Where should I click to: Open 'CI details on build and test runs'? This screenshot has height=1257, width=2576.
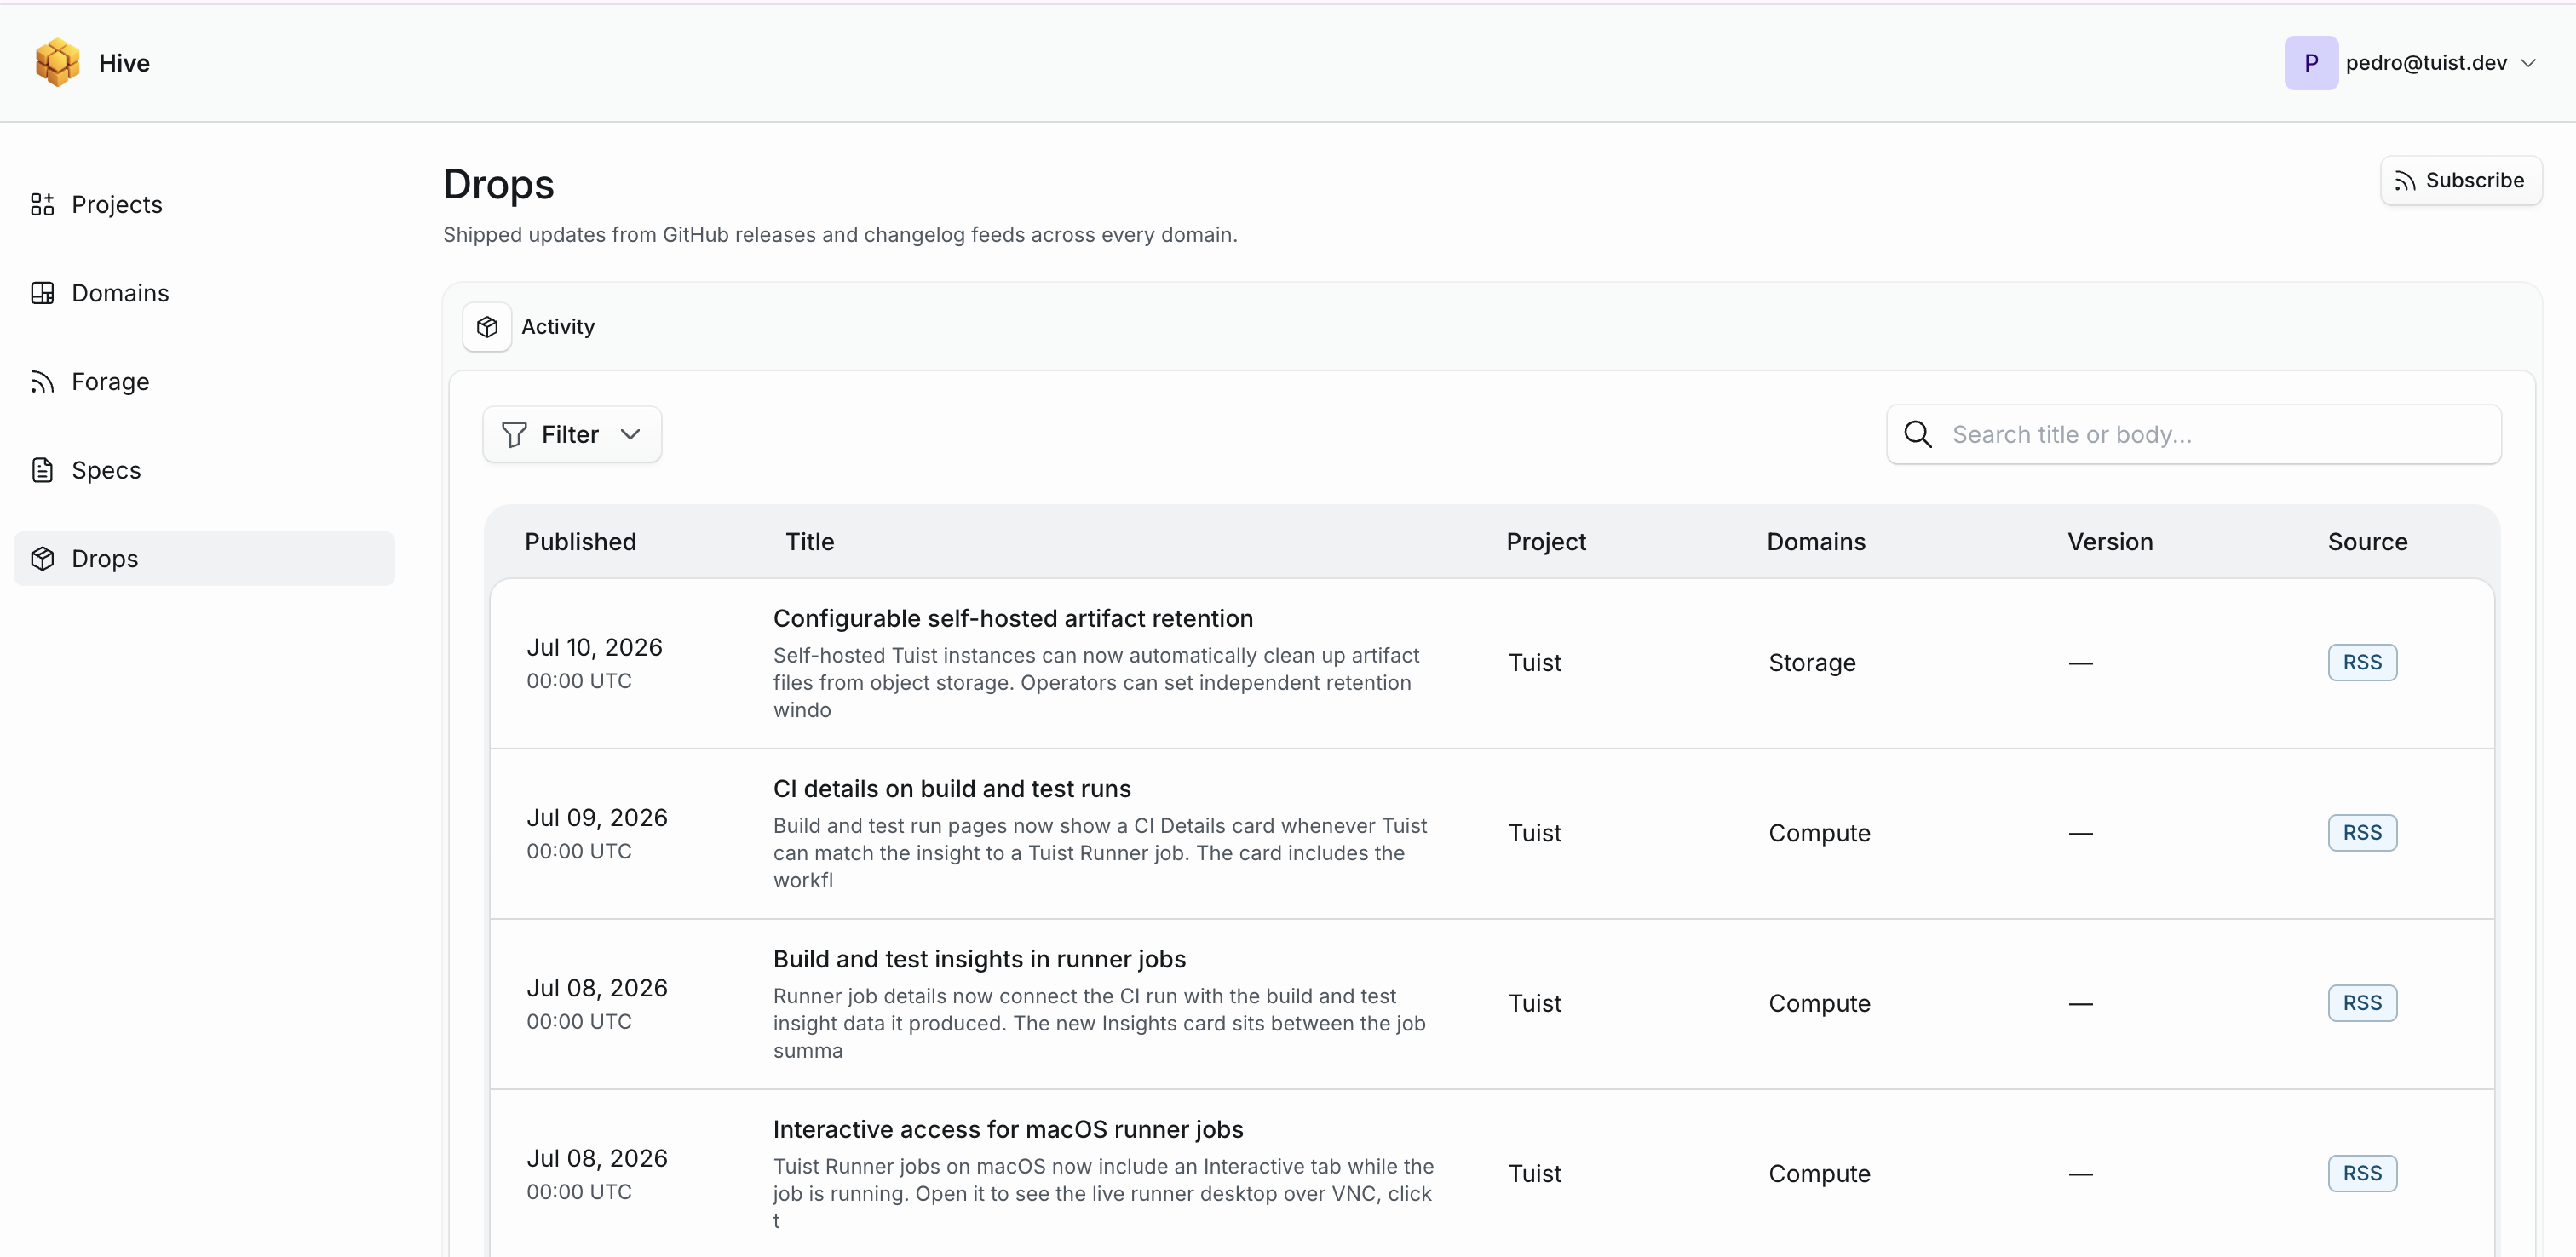click(952, 789)
